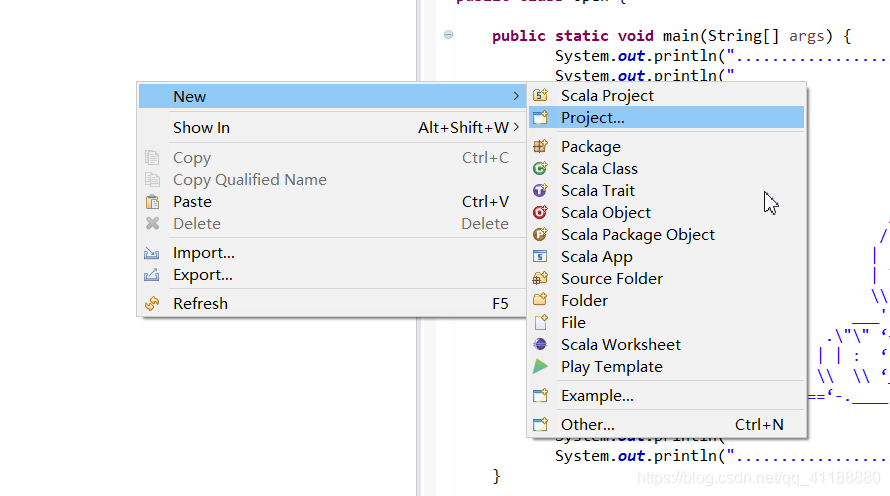
Task: Choose Scala Trait entry
Action: click(x=666, y=191)
